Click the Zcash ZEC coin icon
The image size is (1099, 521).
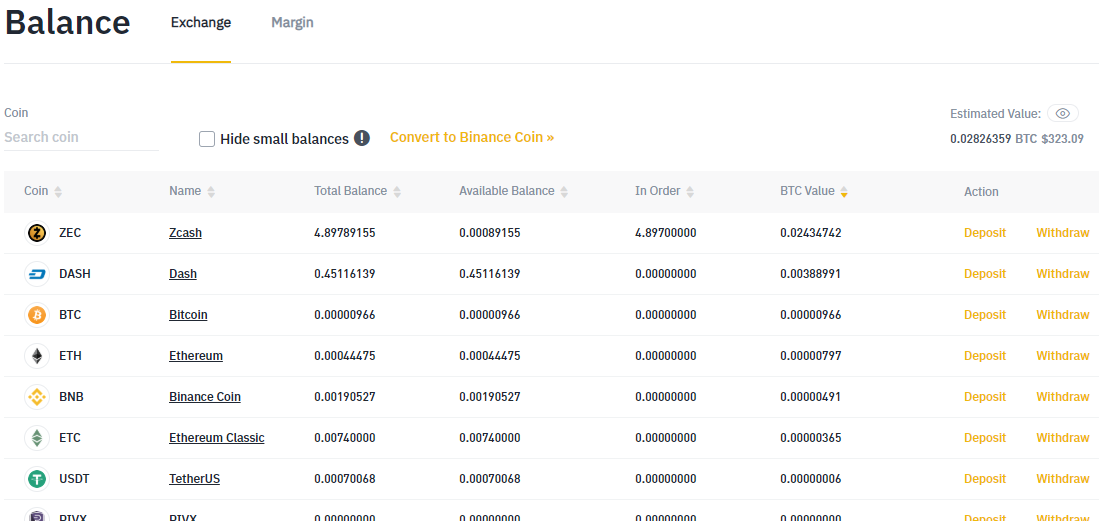coord(36,233)
